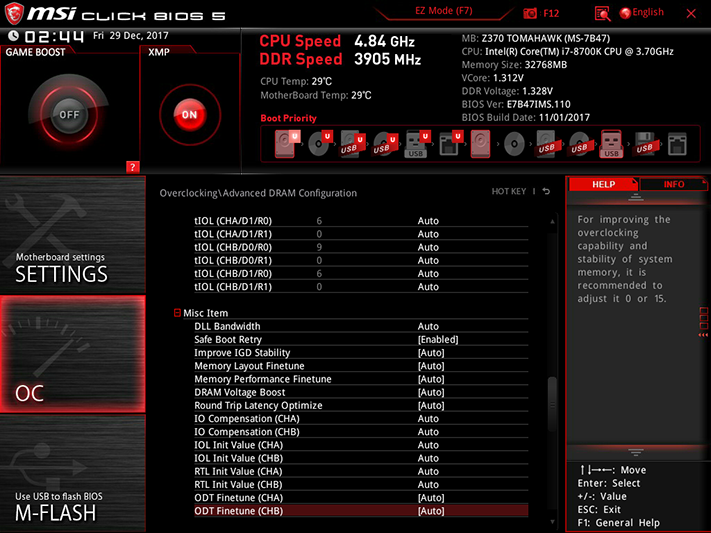This screenshot has height=533, width=711.
Task: Select the UEFI USB key boot icon
Action: (416, 144)
